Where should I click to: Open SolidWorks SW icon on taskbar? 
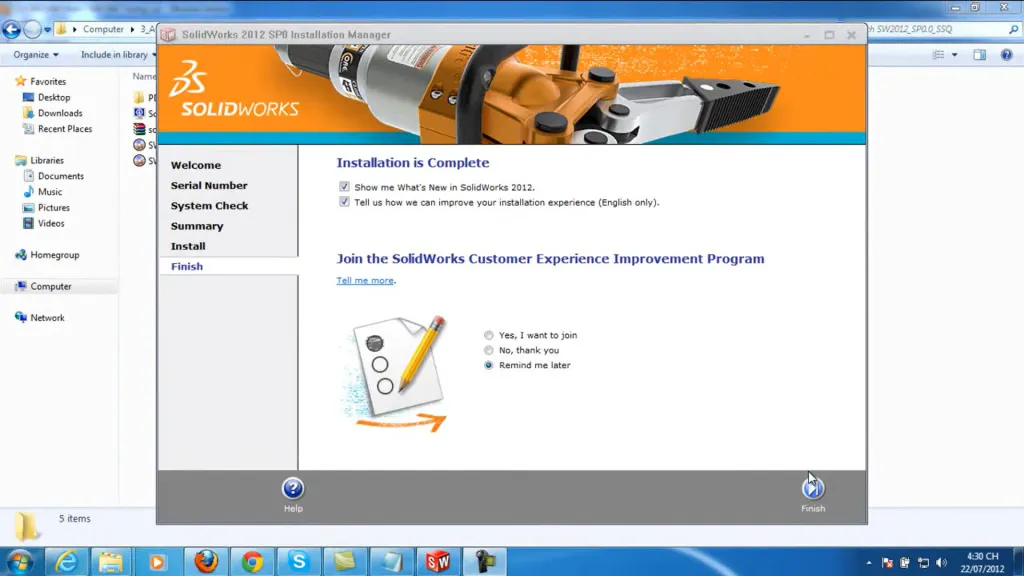[x=438, y=562]
